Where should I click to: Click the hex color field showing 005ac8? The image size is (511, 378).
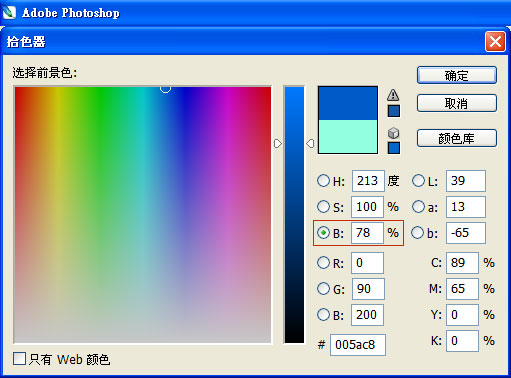pyautogui.click(x=358, y=345)
